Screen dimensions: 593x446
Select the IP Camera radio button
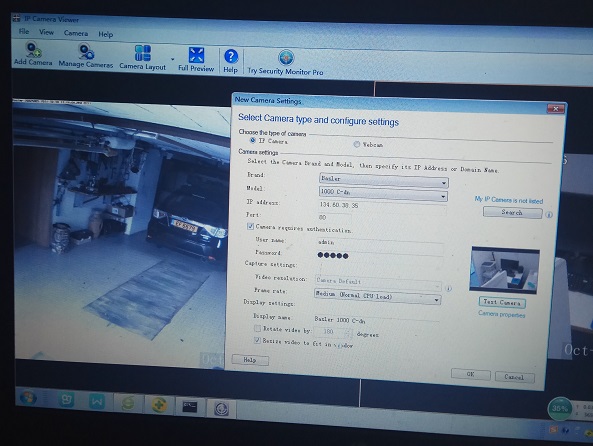click(x=253, y=140)
